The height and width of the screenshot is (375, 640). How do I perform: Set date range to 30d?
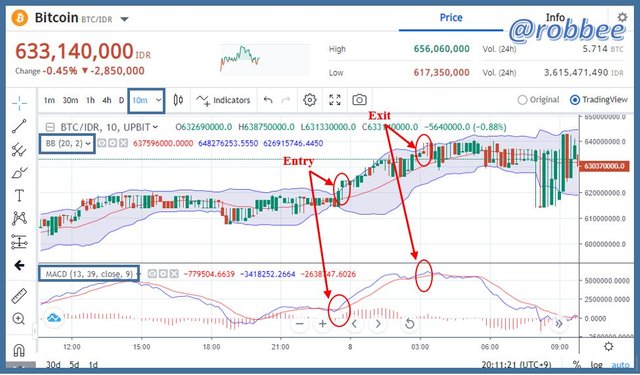point(53,364)
